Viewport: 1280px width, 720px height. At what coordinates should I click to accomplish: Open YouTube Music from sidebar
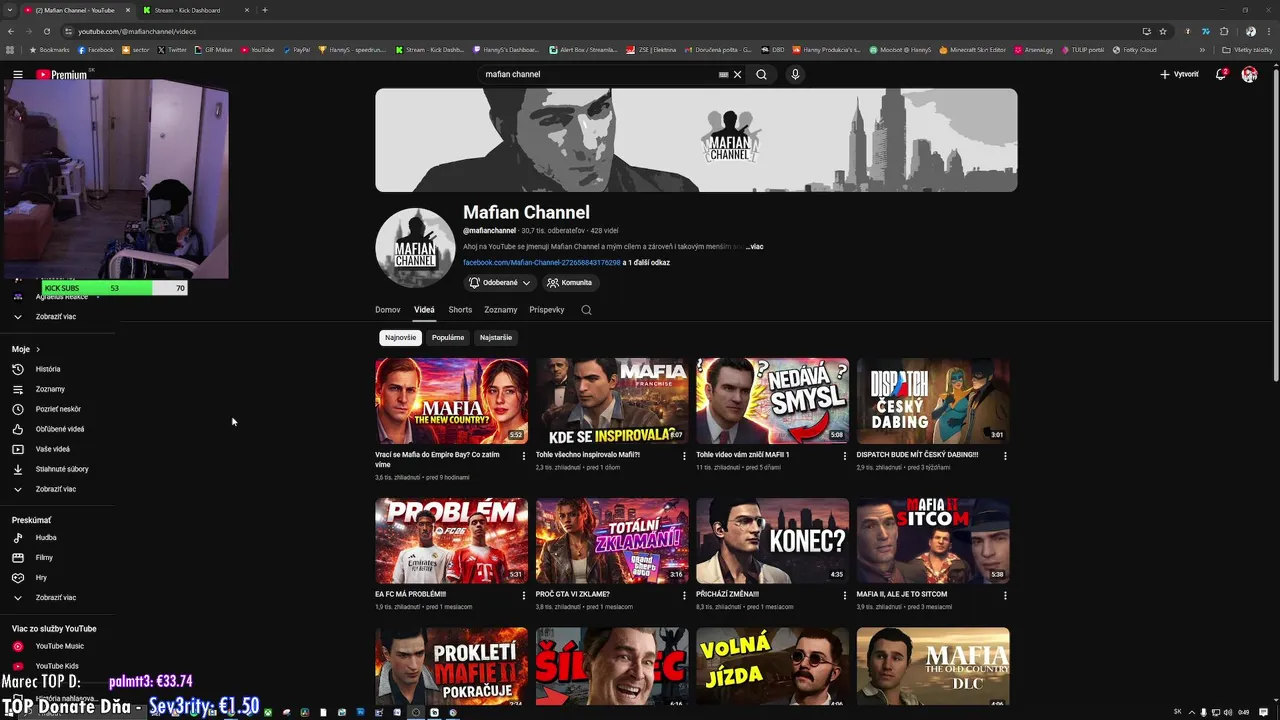click(58, 646)
